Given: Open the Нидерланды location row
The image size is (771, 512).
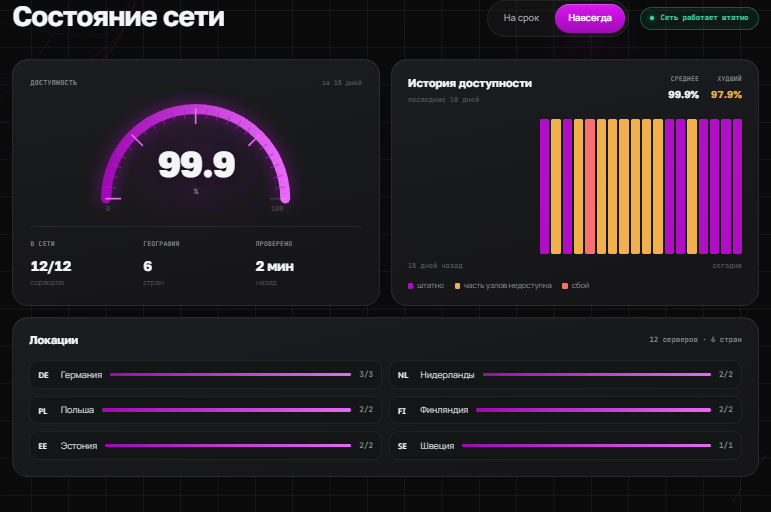Looking at the screenshot, I should tap(565, 375).
